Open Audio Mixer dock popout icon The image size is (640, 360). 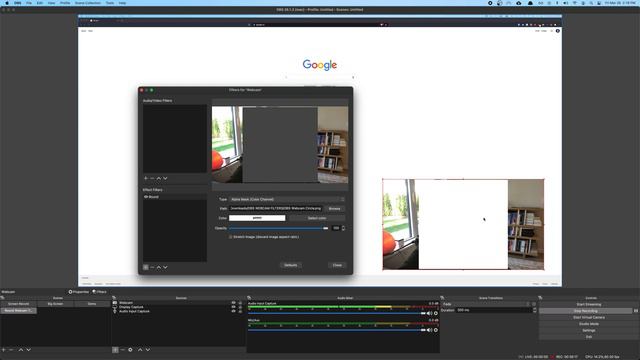point(249,298)
